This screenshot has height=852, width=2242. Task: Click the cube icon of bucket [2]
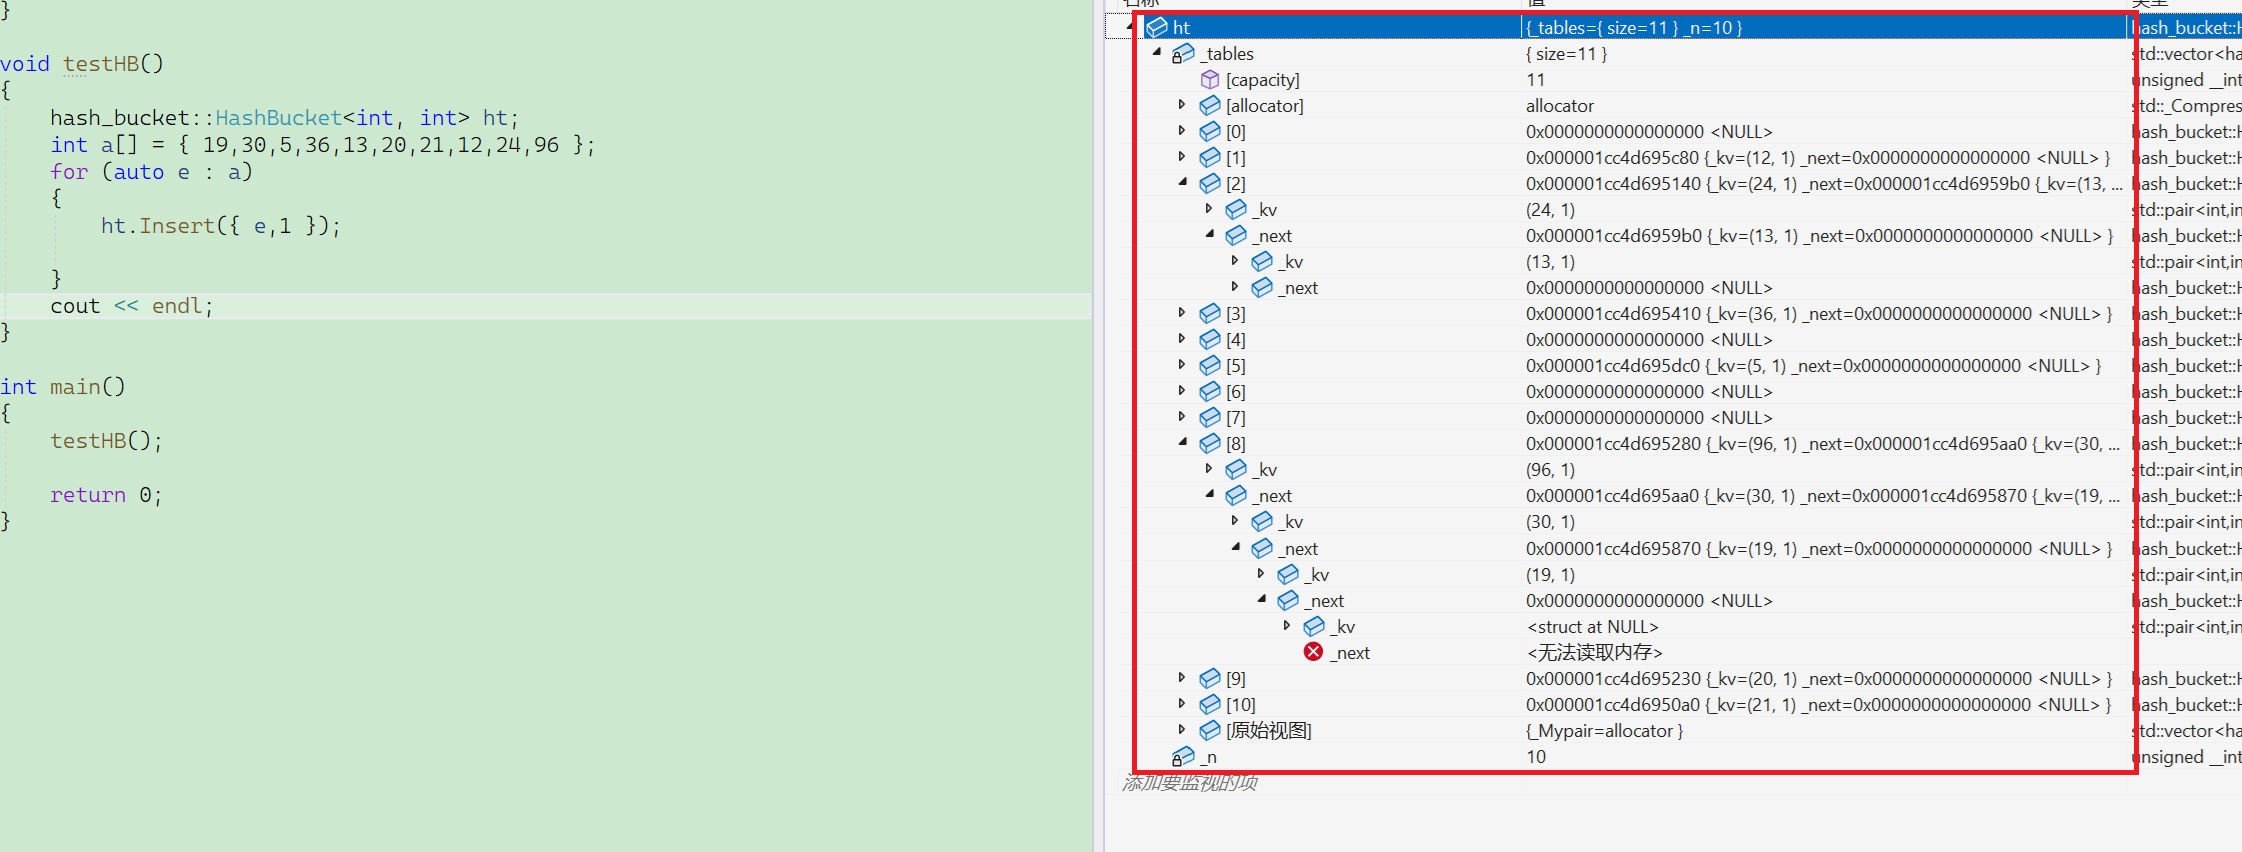point(1210,183)
